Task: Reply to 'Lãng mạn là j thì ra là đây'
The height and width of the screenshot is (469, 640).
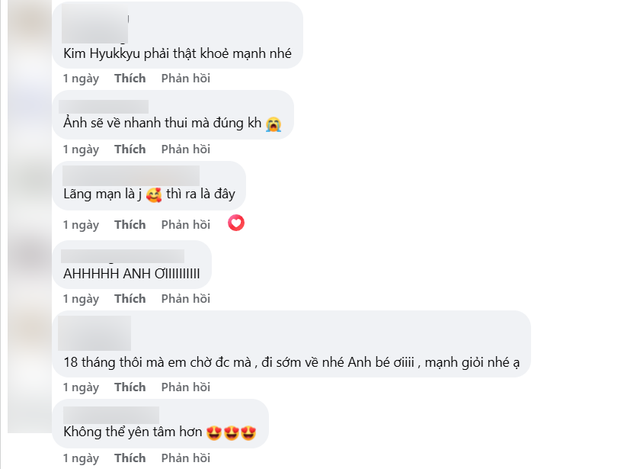Action: click(186, 224)
